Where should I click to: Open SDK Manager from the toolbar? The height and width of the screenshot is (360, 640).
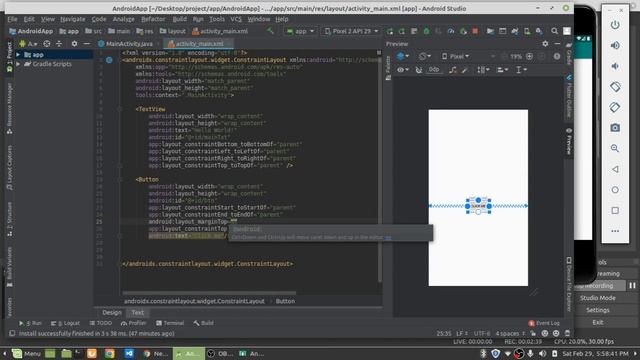[539, 31]
